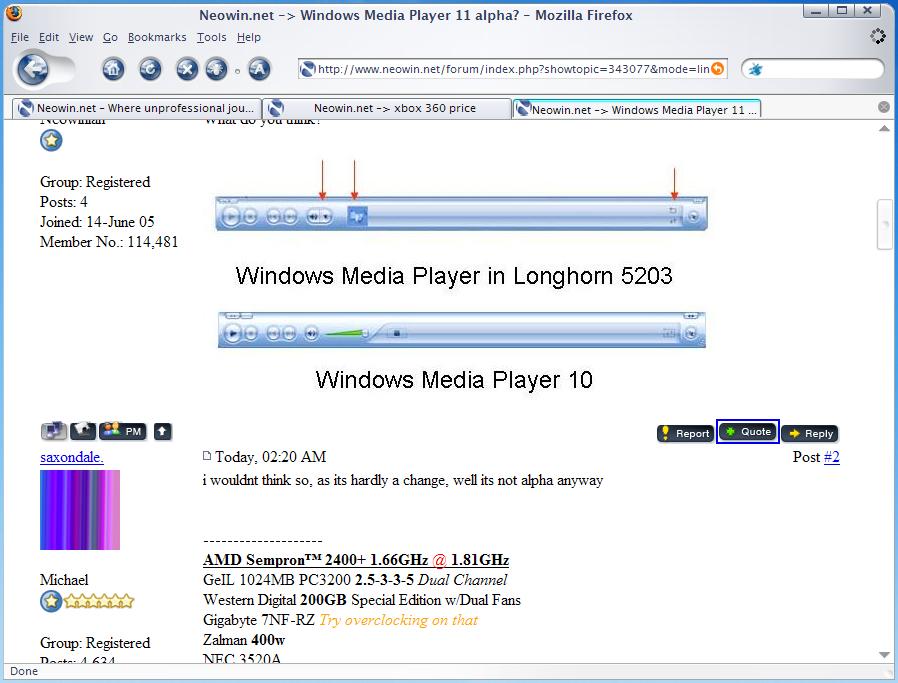The width and height of the screenshot is (898, 683).
Task: Reload the page with the refresh icon
Action: pyautogui.click(x=150, y=70)
